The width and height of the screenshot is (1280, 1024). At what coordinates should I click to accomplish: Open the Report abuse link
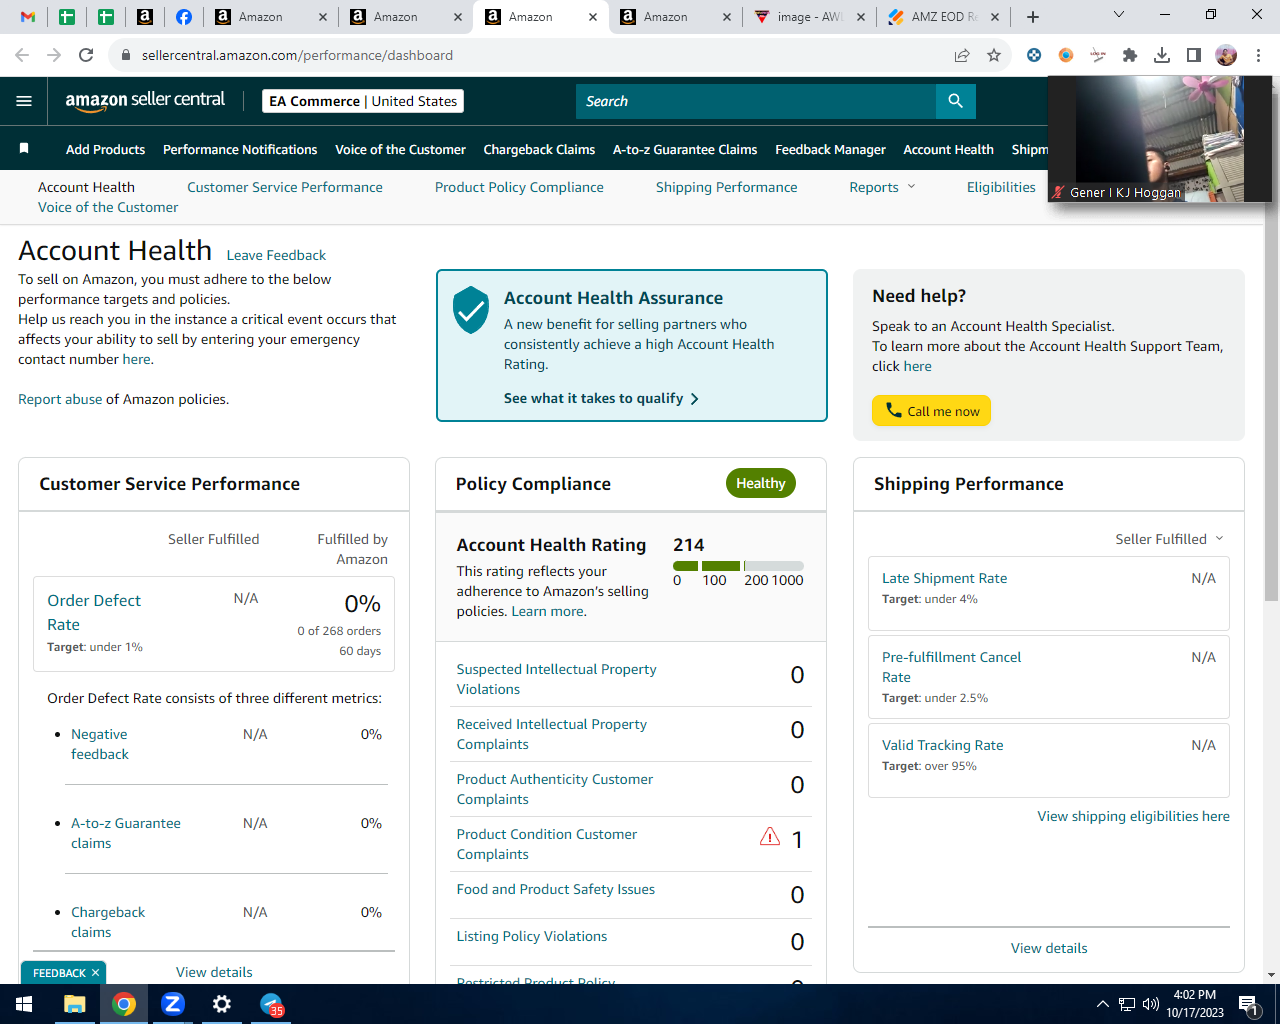click(x=60, y=399)
